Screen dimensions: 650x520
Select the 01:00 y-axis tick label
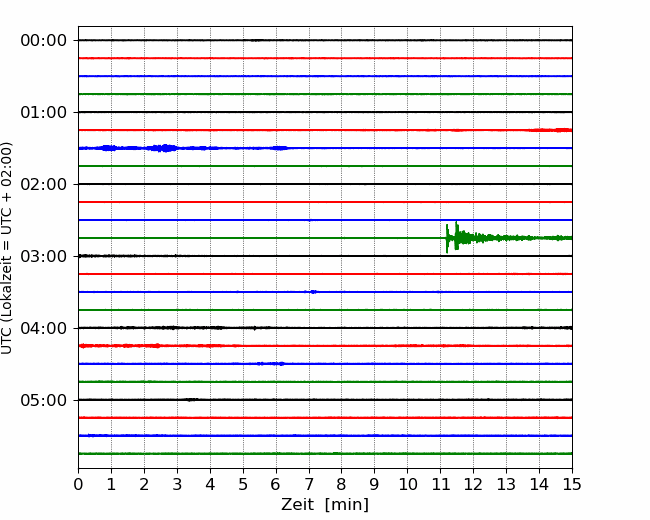[44, 112]
